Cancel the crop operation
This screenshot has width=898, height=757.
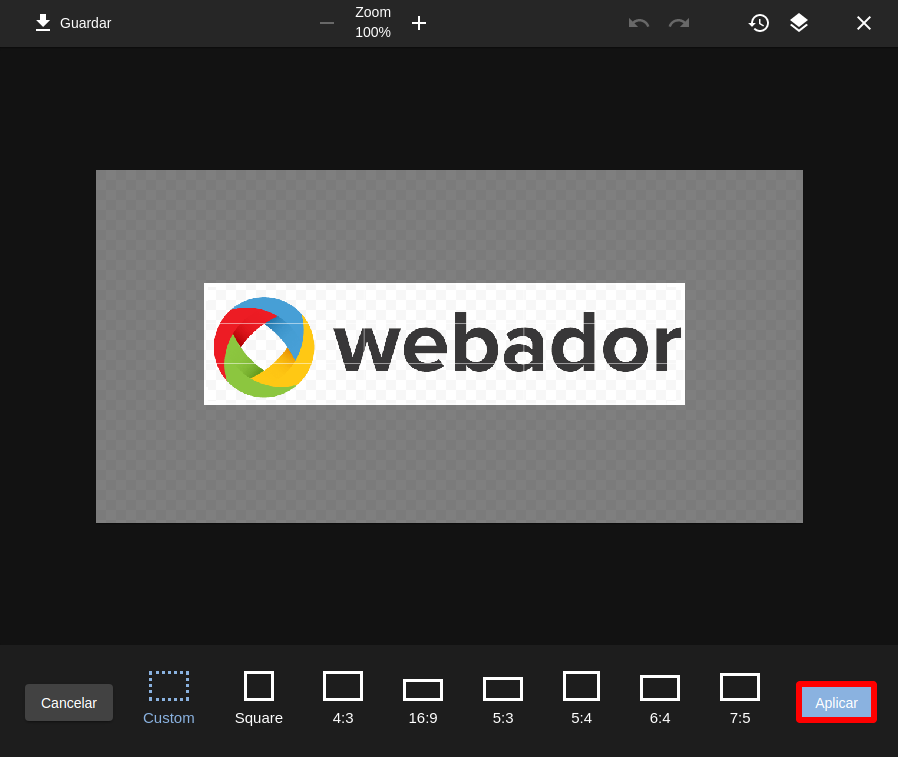tap(69, 703)
